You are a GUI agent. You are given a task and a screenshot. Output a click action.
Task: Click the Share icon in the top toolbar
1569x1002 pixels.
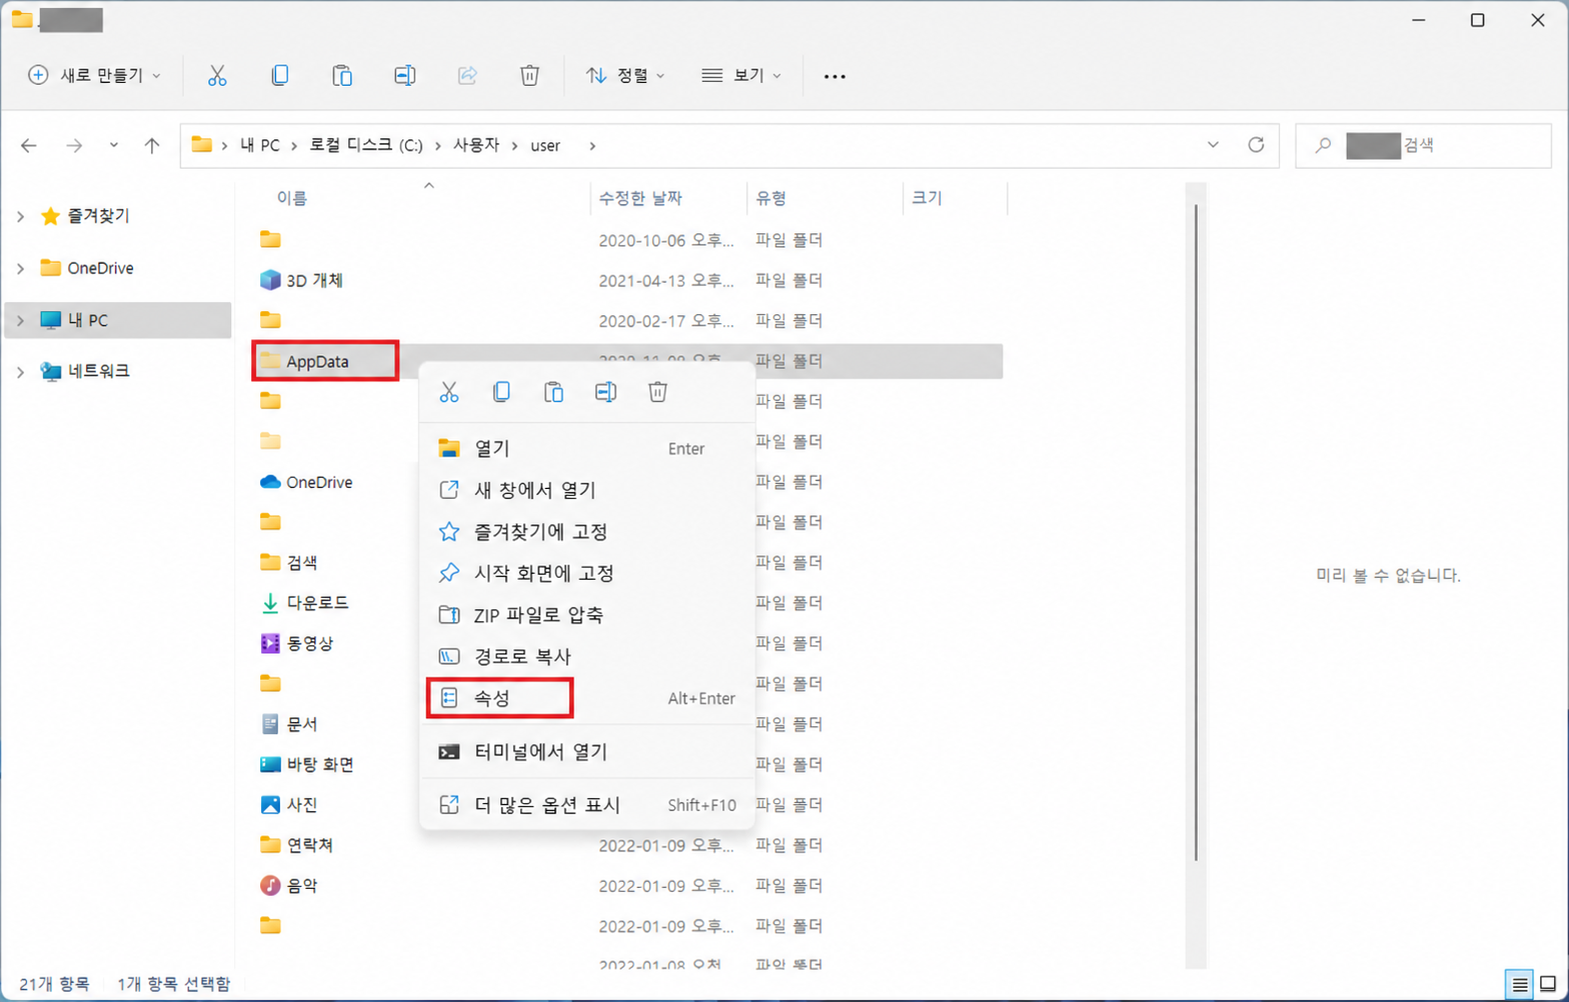pos(467,76)
